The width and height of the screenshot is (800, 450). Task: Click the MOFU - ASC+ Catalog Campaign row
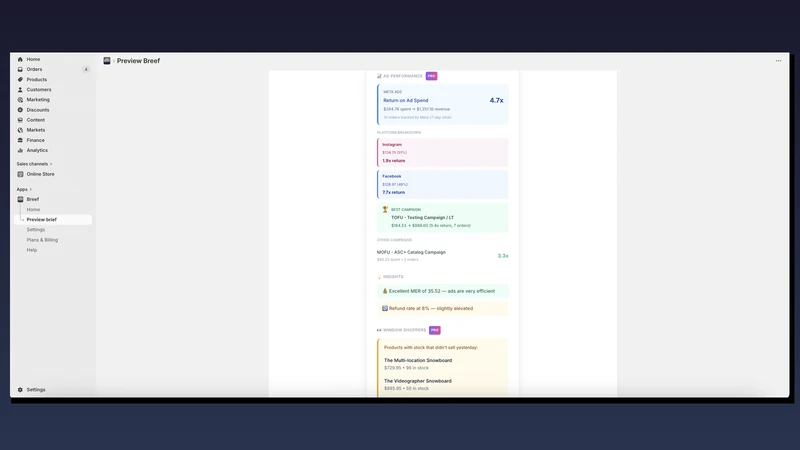pos(442,256)
